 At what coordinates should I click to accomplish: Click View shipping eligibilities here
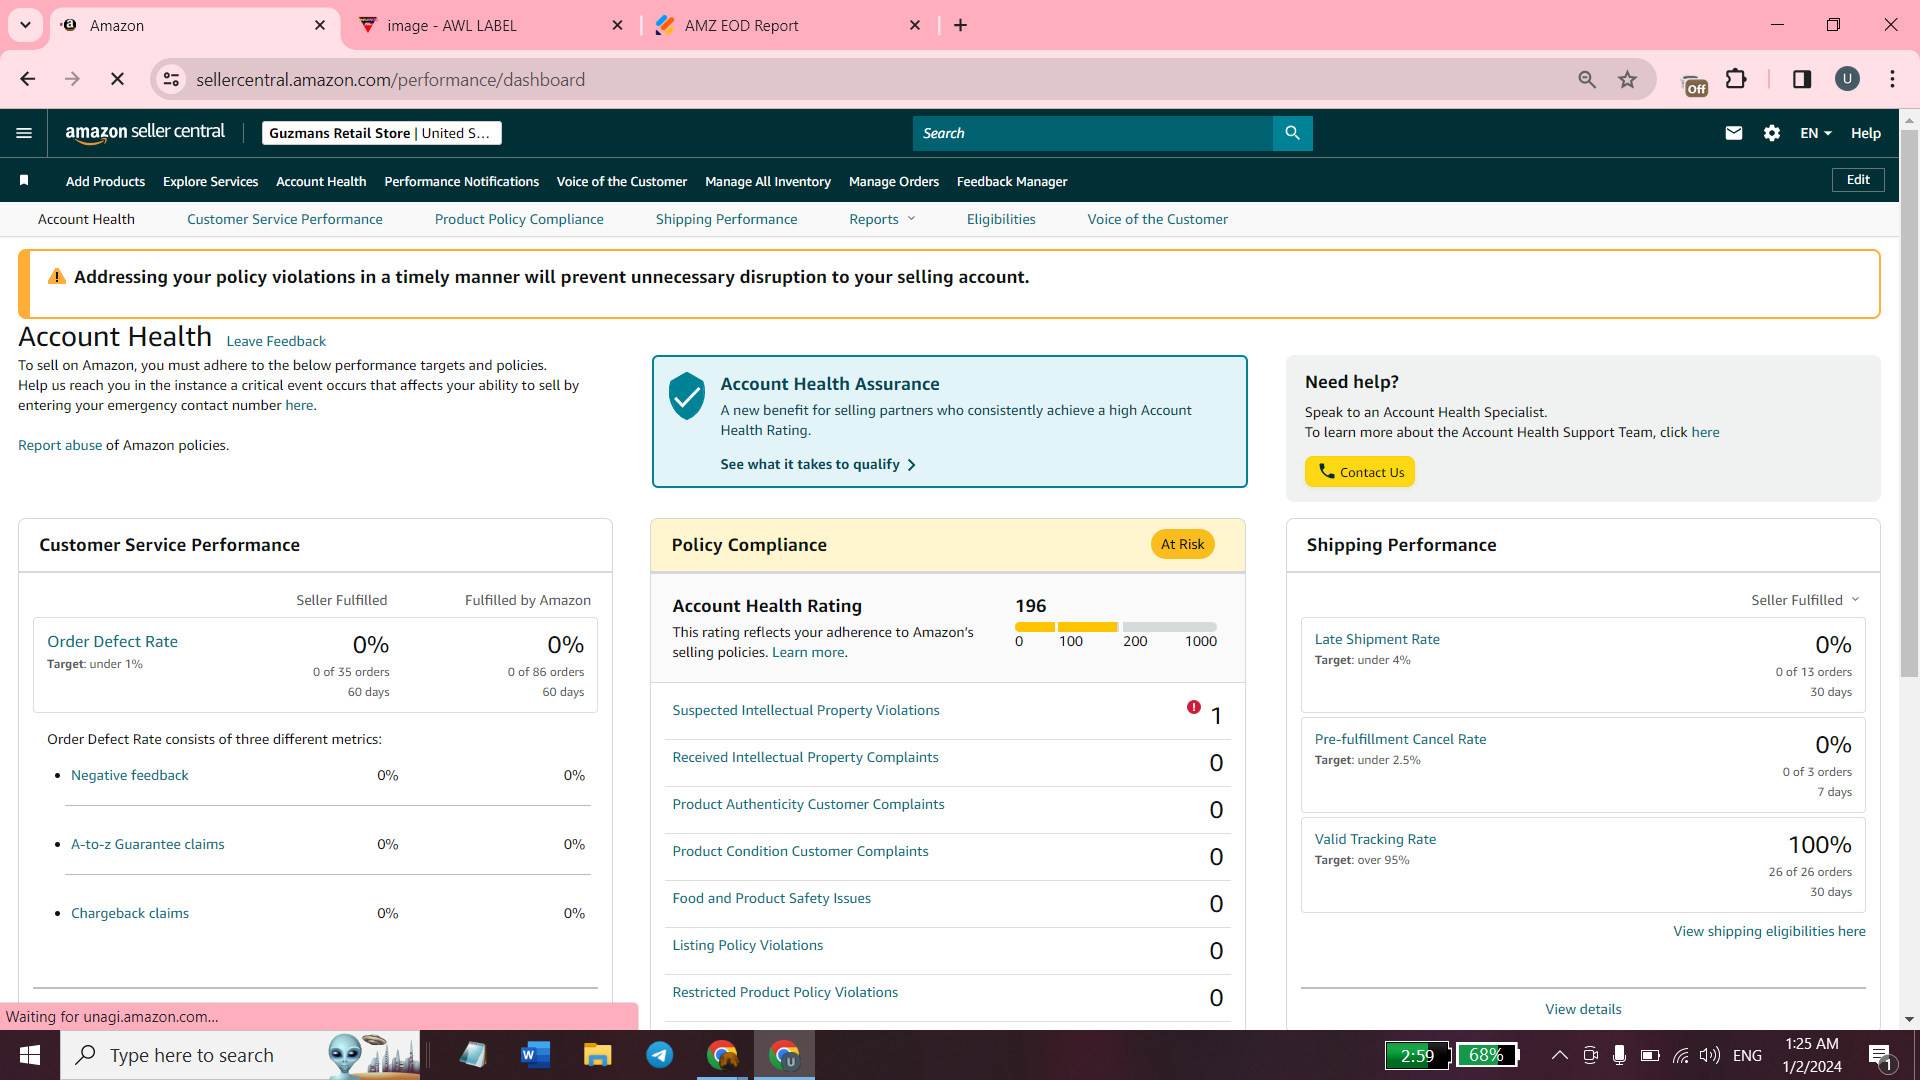coord(1769,931)
